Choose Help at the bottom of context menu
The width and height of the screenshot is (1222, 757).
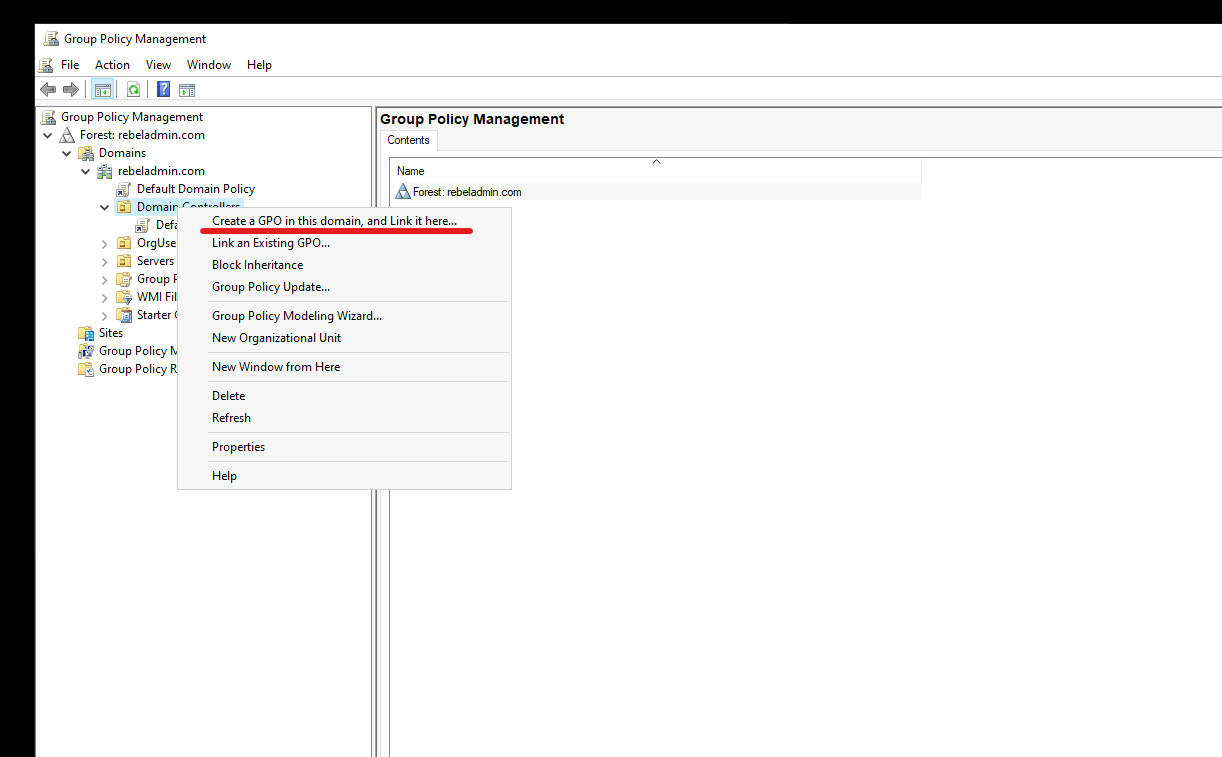tap(344, 476)
